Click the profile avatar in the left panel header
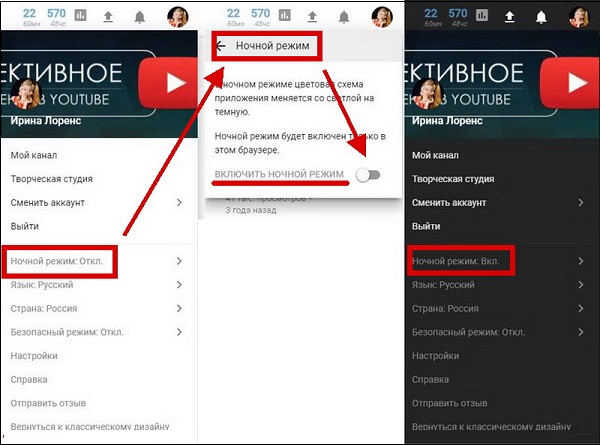The height and width of the screenshot is (445, 600). point(178,17)
